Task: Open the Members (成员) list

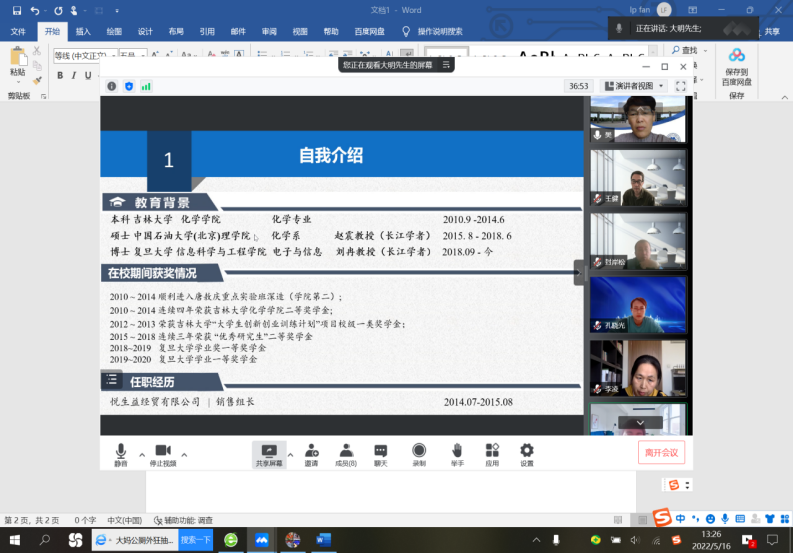Action: [x=346, y=452]
